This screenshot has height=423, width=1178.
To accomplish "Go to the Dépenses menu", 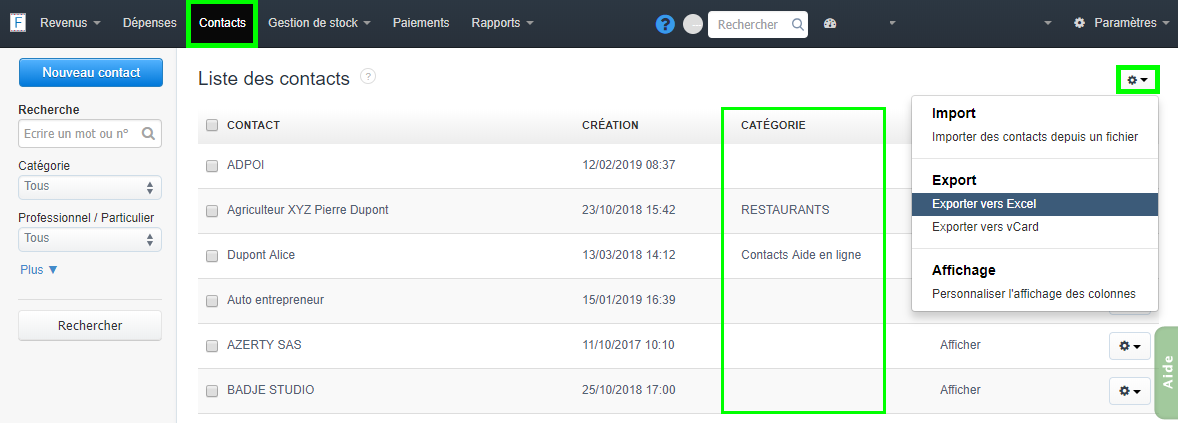I will pos(150,23).
